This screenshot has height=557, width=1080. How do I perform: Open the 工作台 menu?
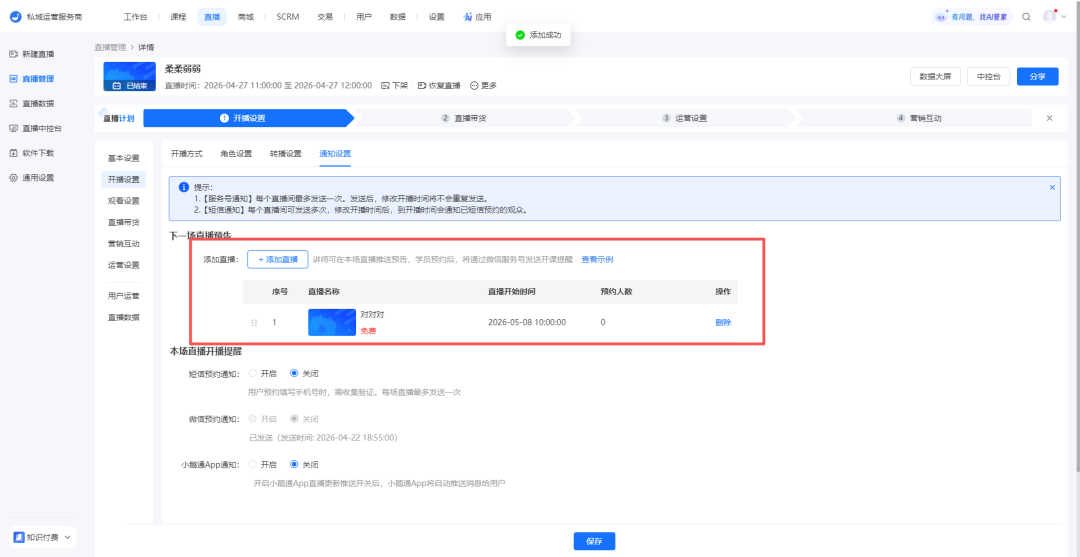coord(135,17)
